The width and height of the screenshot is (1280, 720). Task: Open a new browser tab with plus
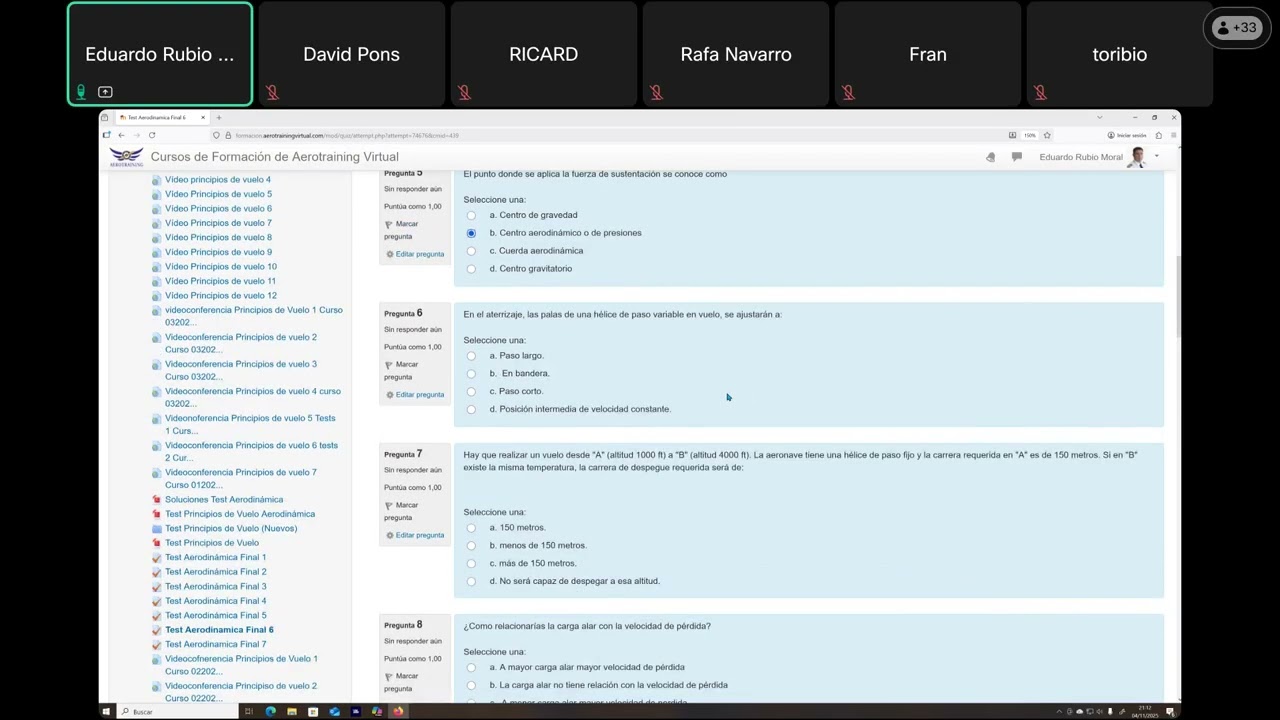219,118
